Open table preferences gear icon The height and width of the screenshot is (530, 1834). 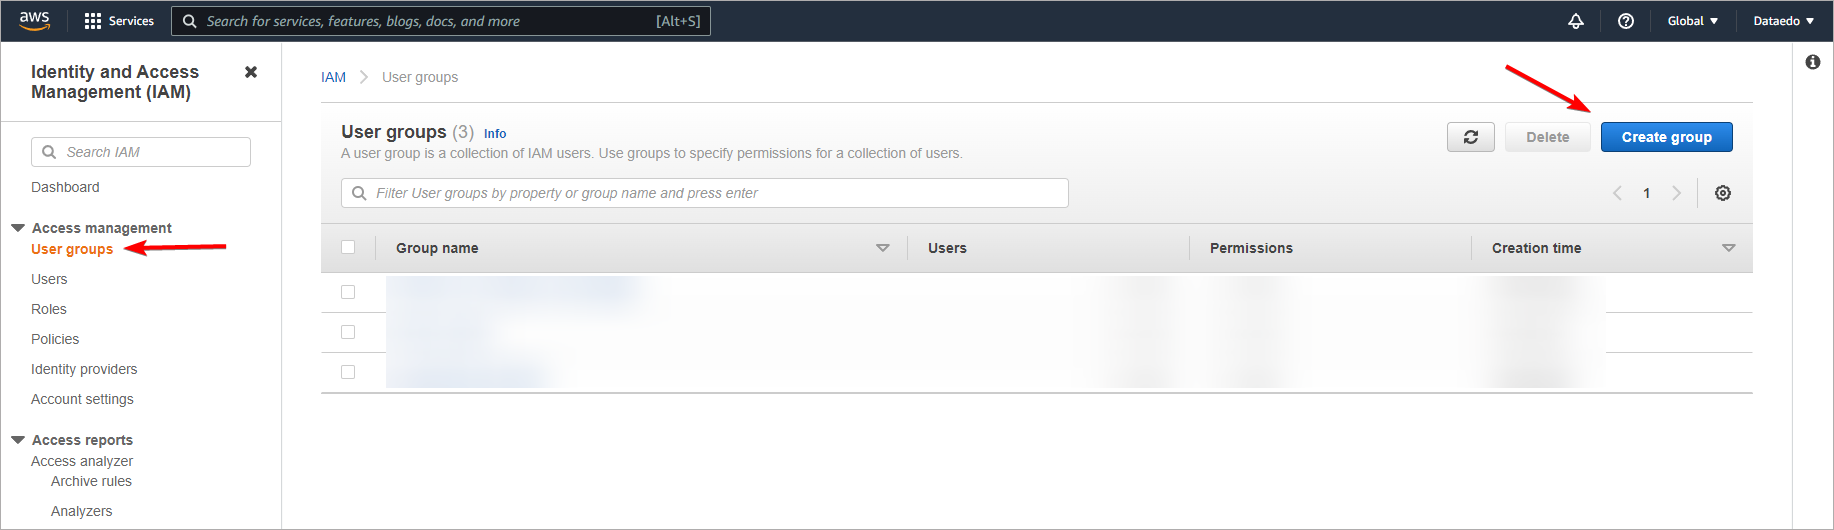1723,193
